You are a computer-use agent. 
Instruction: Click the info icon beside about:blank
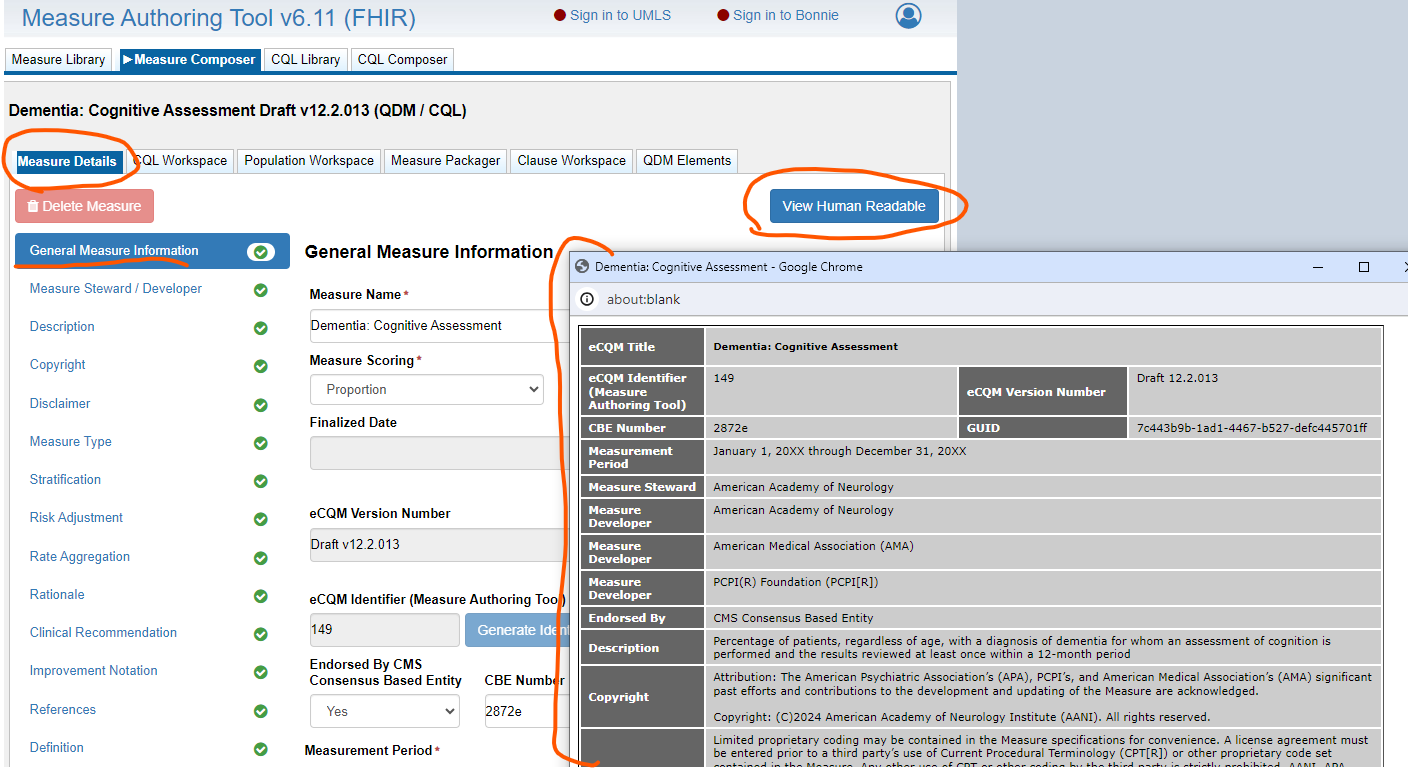coord(587,299)
